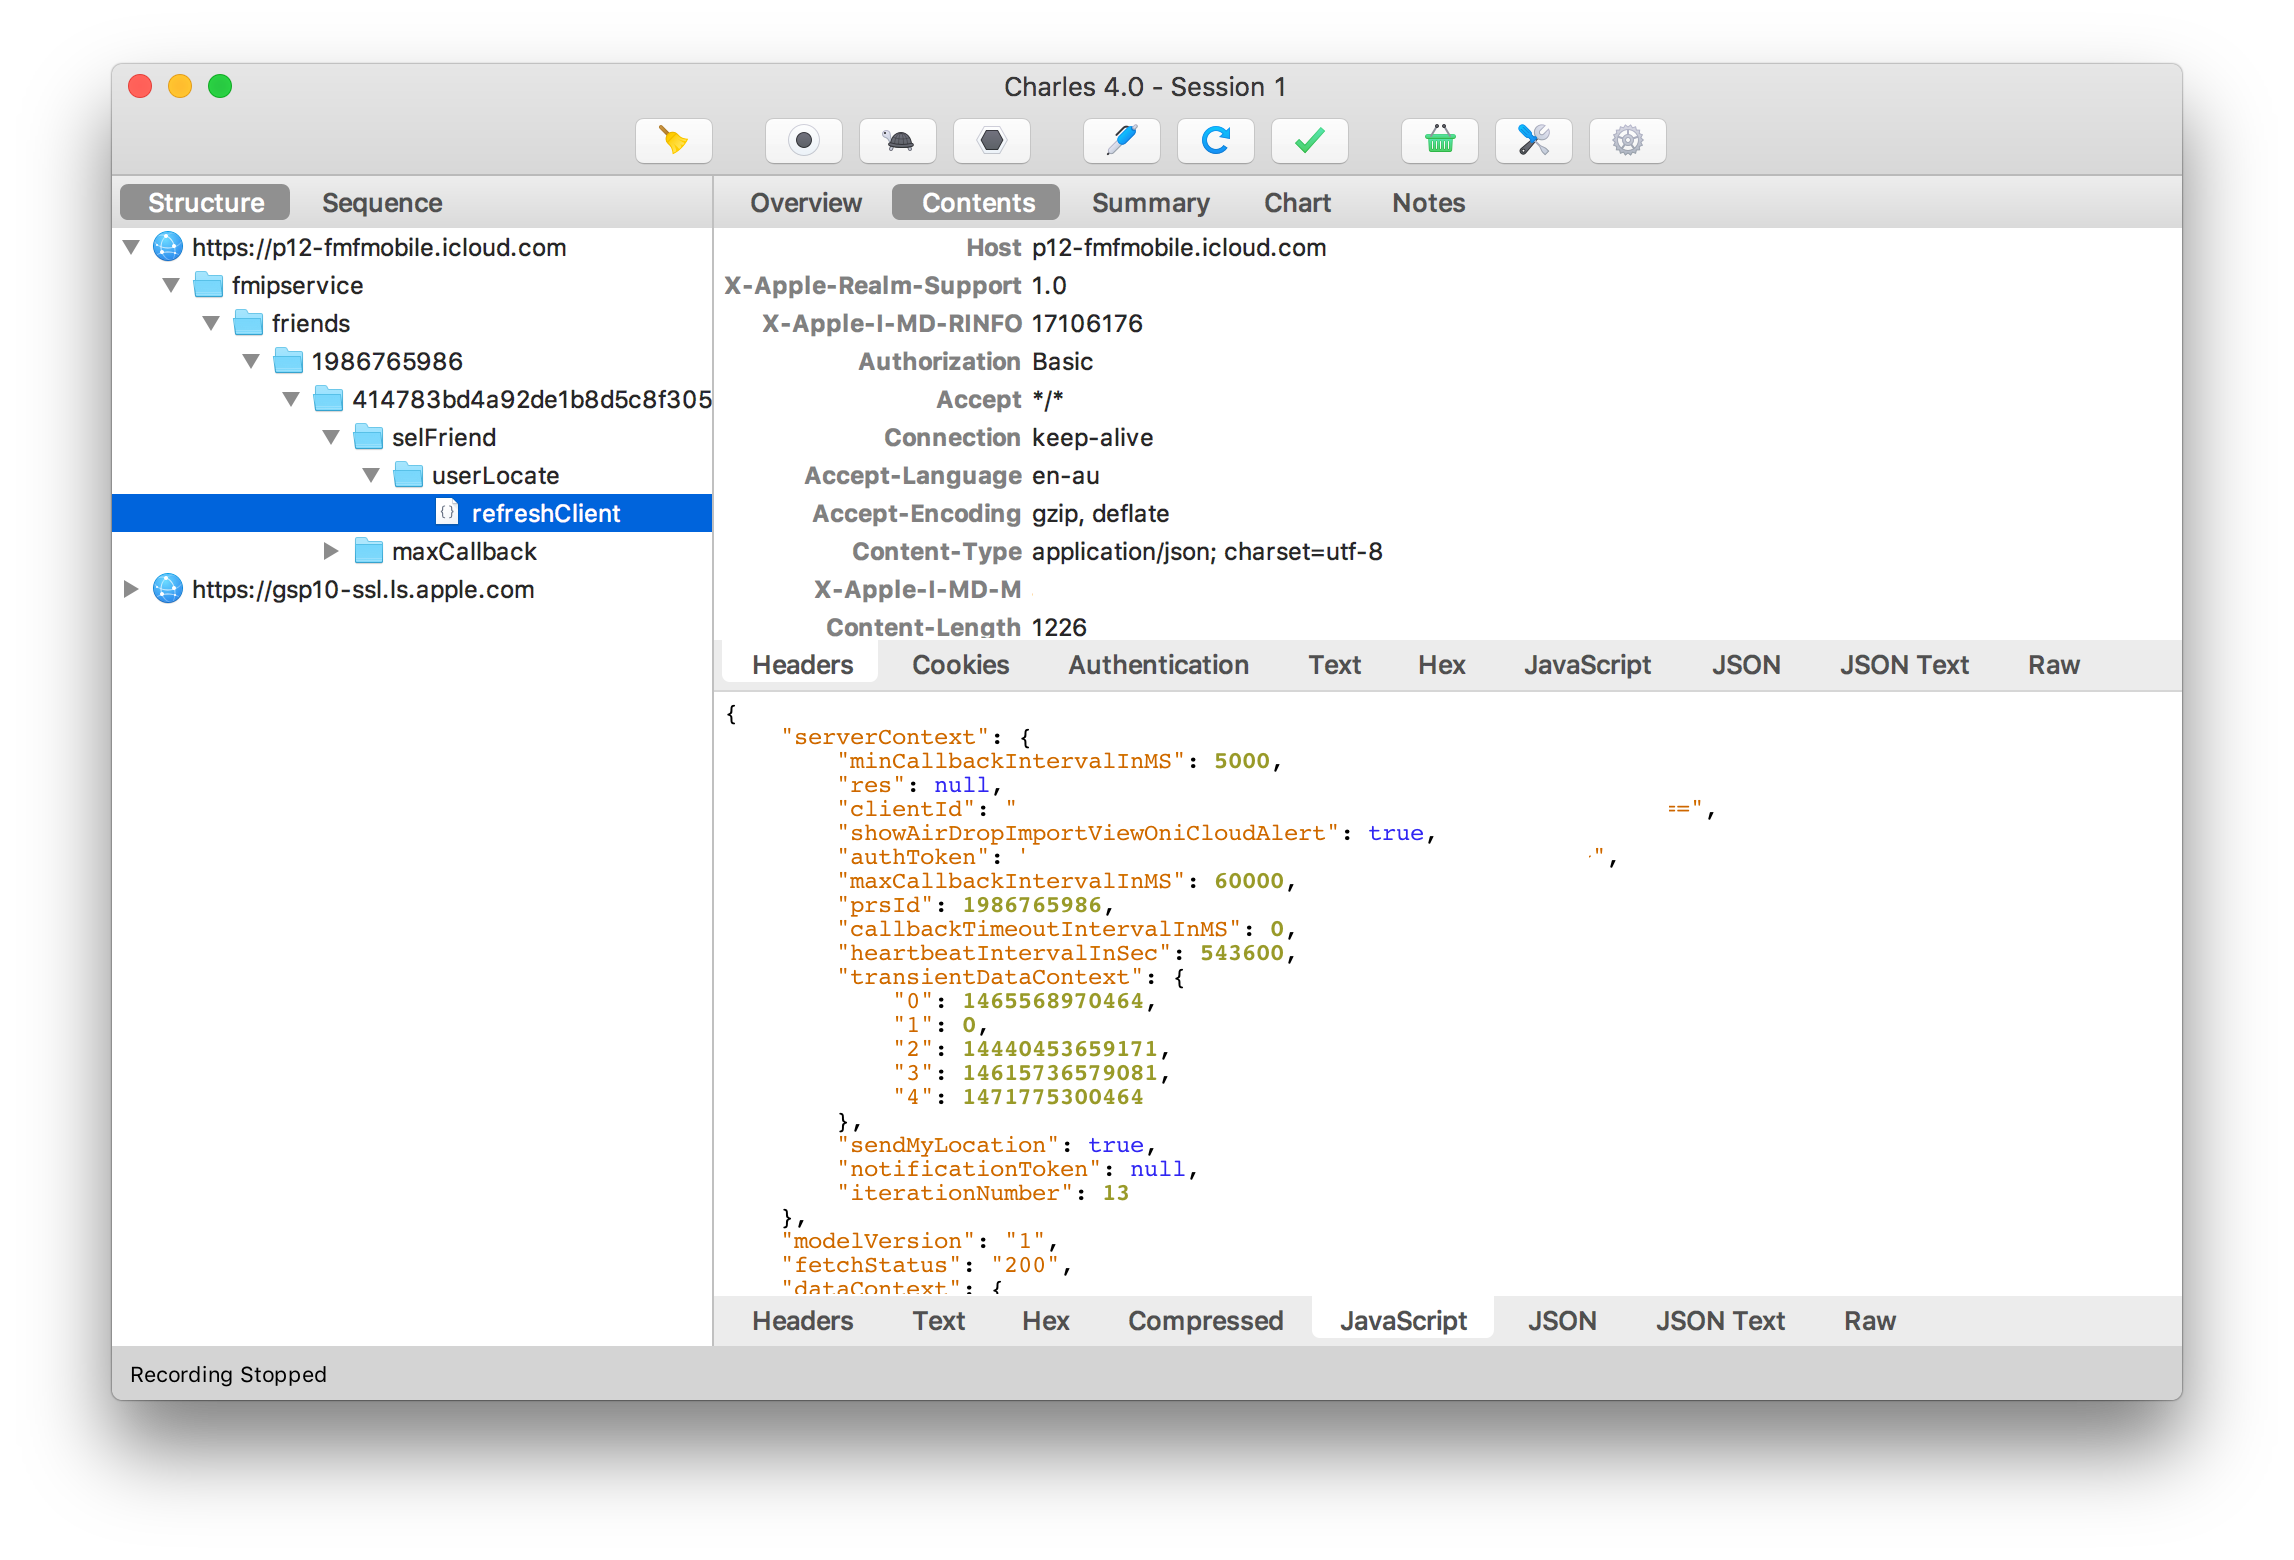Click the Content-Length 1226 value
Screen dimensions: 2294x1560
click(1058, 627)
